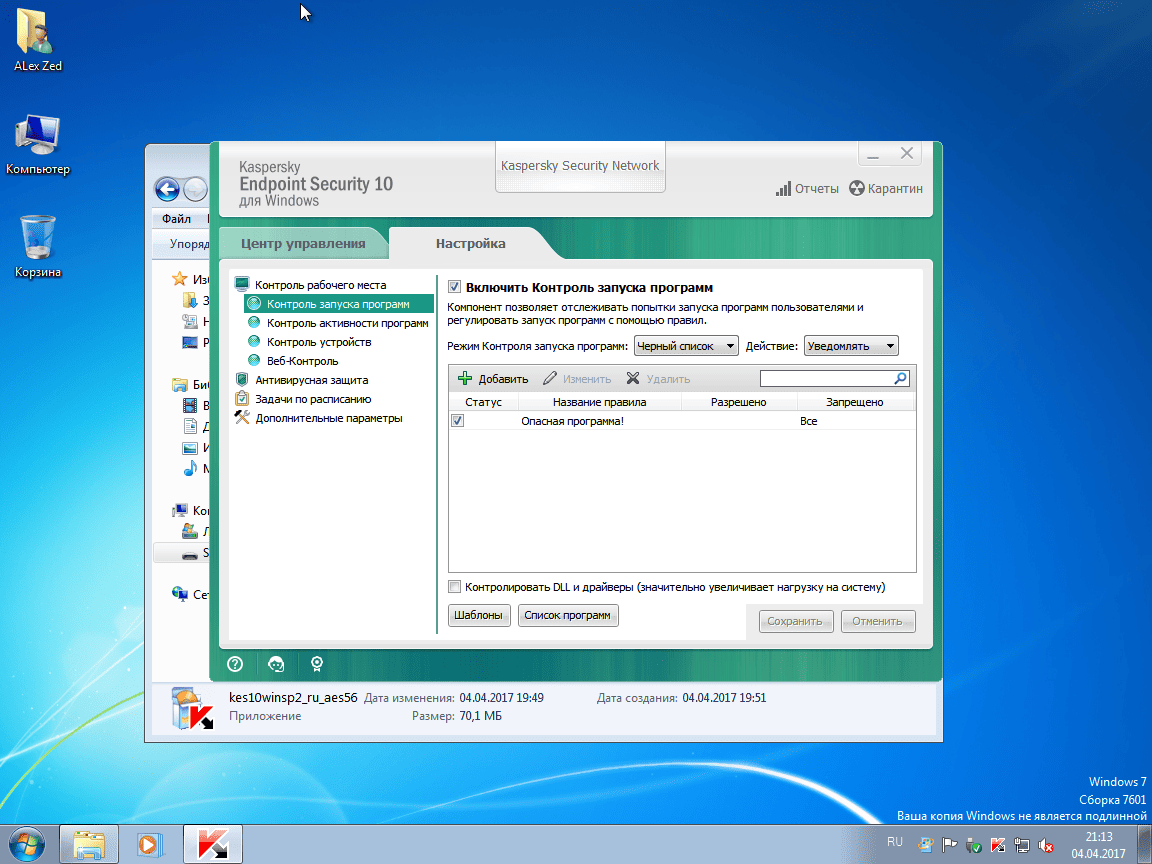Click the Kaspersky Security Network panel
Viewport: 1152px width, 864px height.
(580, 166)
